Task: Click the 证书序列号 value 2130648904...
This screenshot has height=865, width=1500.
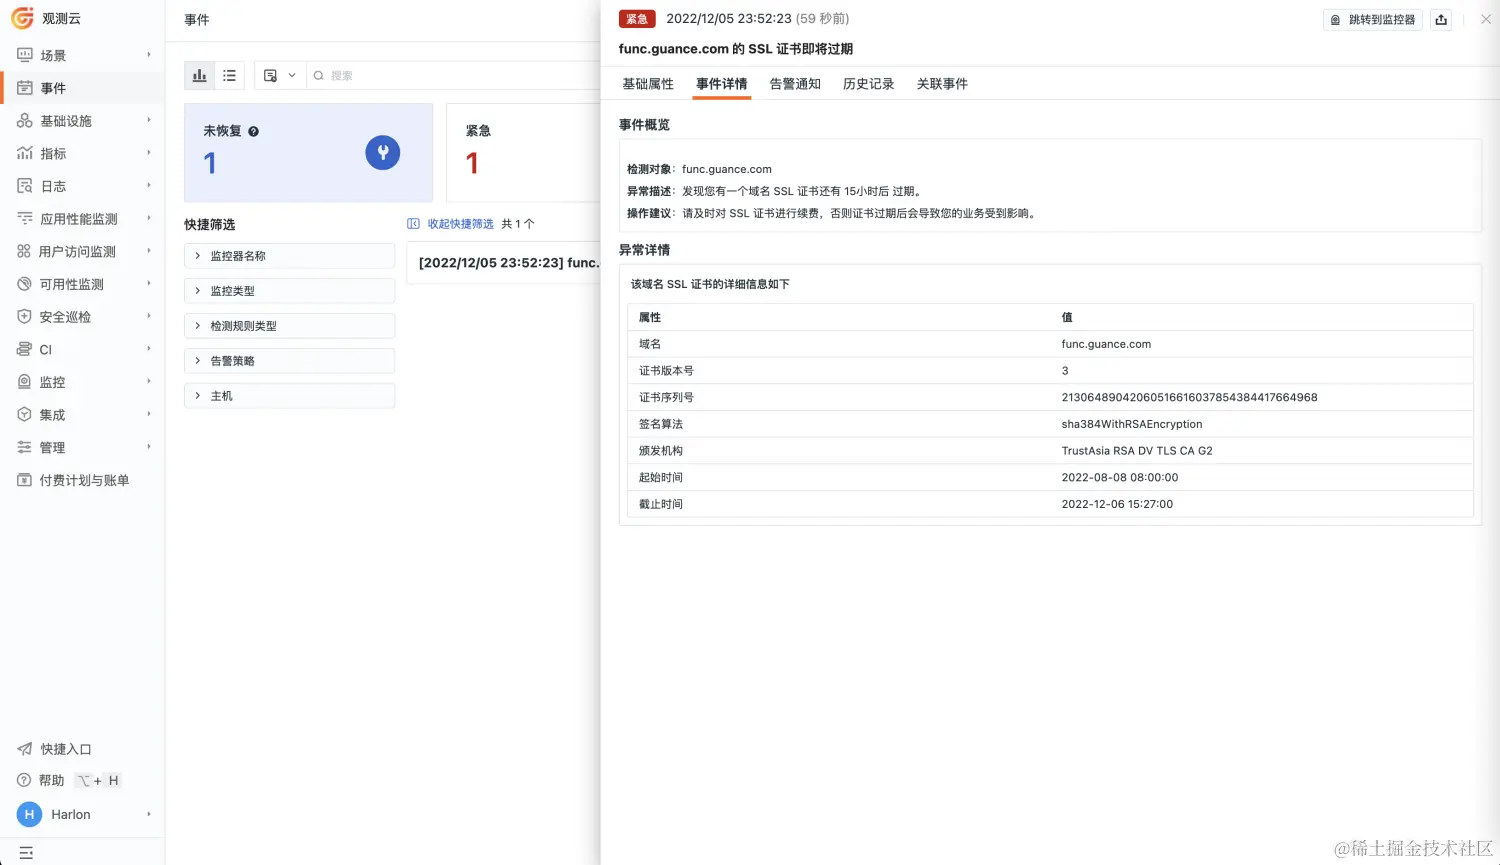Action: click(x=1189, y=397)
